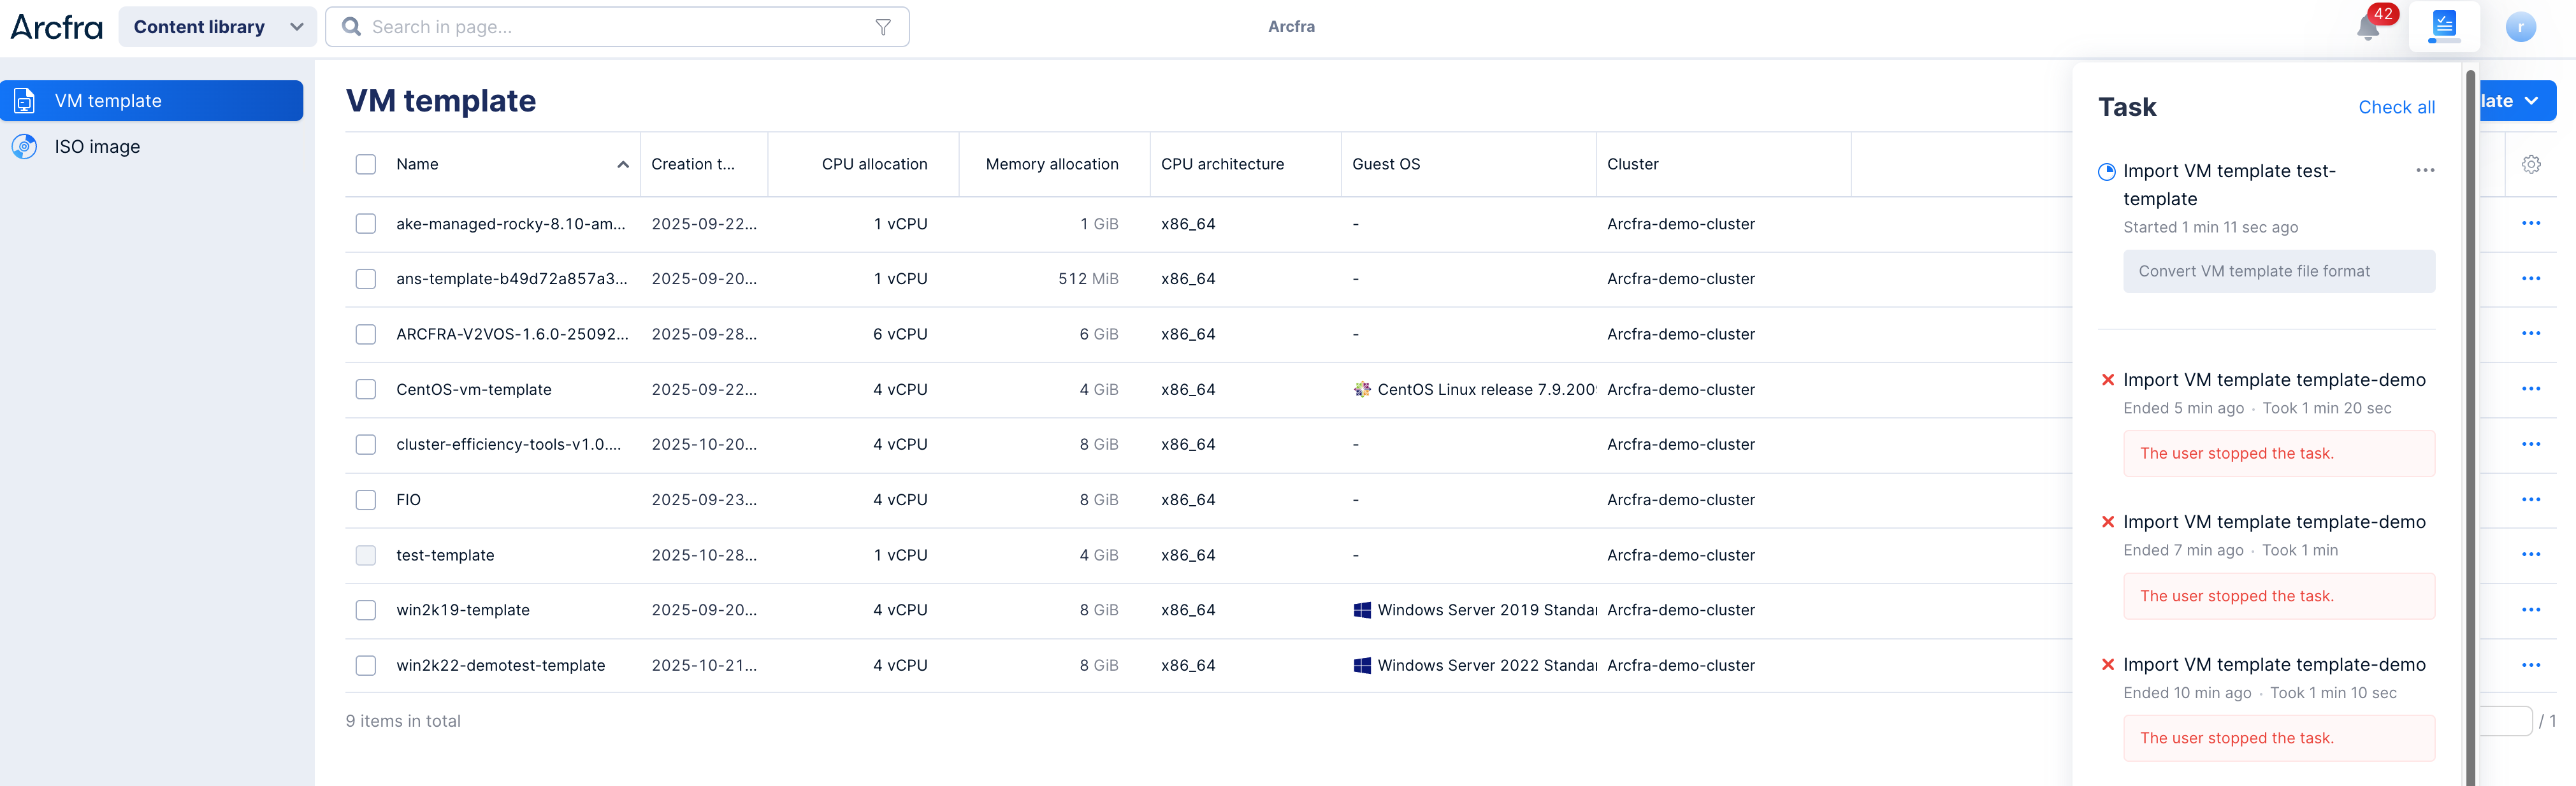Switch to ISO image section
The height and width of the screenshot is (786, 2576).
[x=97, y=147]
